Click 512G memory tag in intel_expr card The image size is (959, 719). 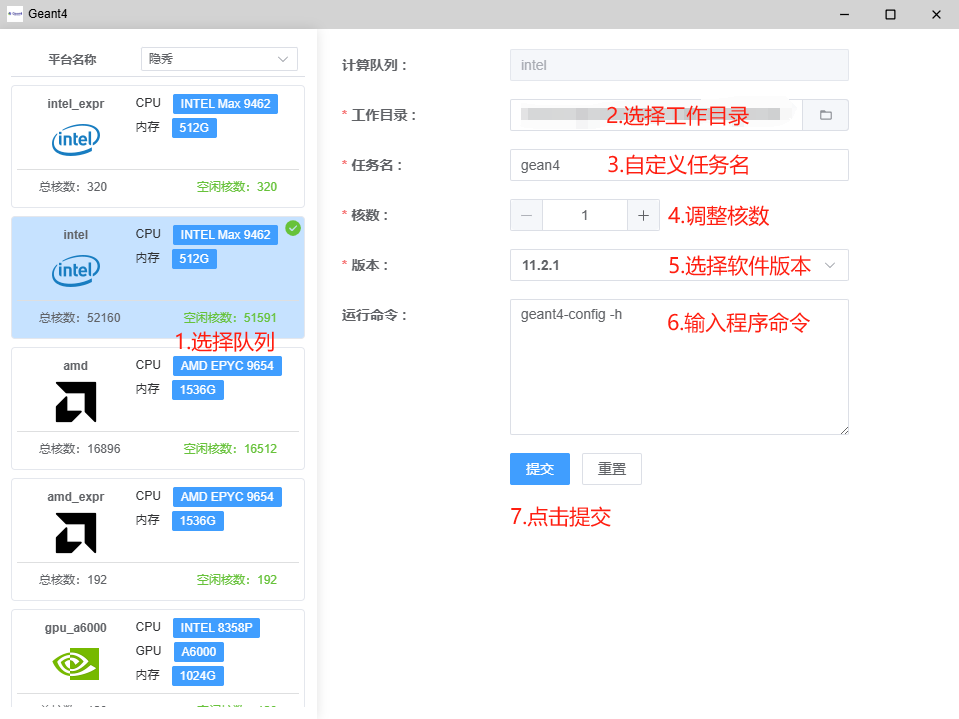(x=194, y=128)
